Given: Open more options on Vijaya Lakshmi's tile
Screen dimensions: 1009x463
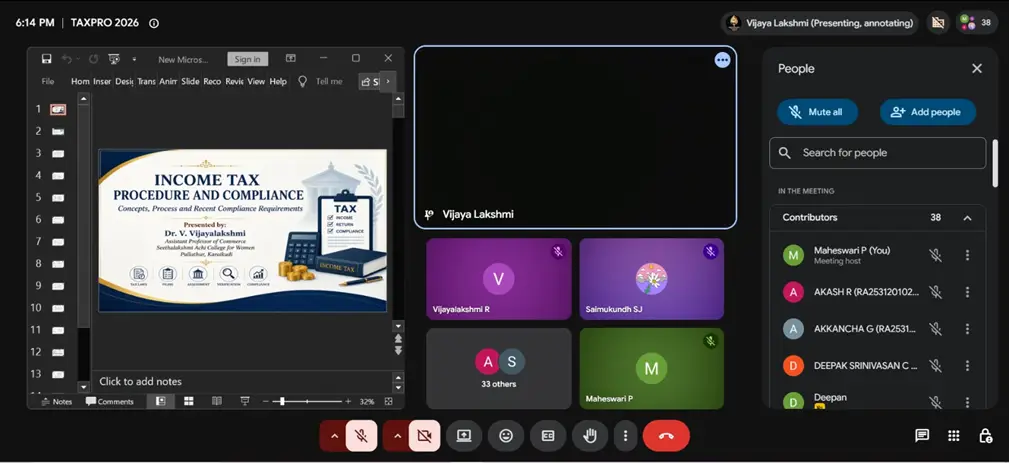Looking at the screenshot, I should 722,60.
